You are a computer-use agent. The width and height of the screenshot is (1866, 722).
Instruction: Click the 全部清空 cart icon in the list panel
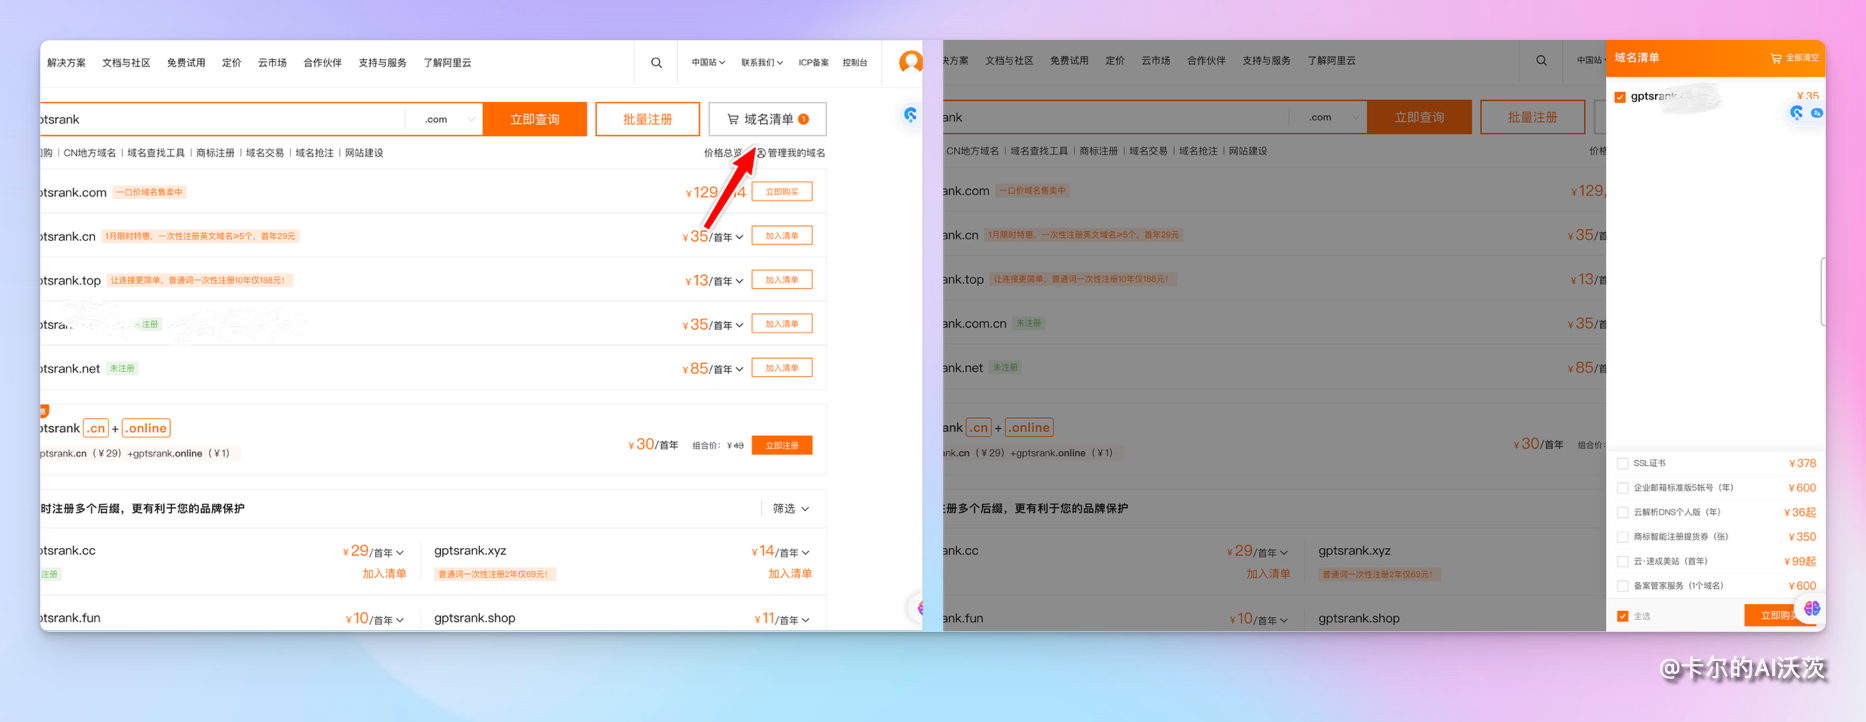coord(1795,58)
